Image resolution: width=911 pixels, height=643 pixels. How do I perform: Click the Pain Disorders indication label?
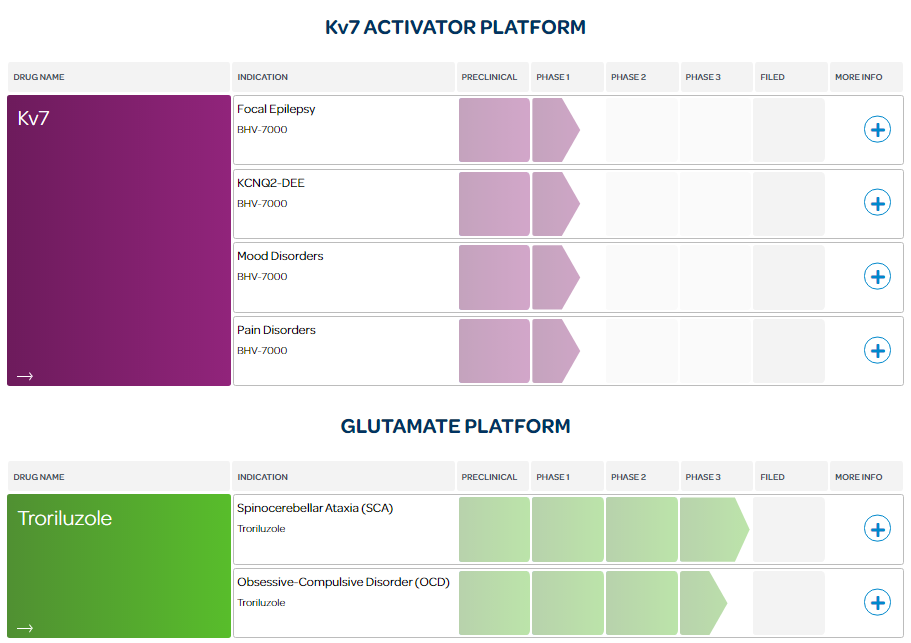(276, 330)
